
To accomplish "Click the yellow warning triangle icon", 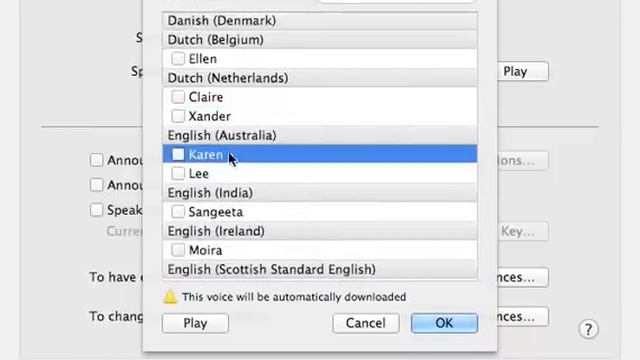I will pyautogui.click(x=170, y=297).
